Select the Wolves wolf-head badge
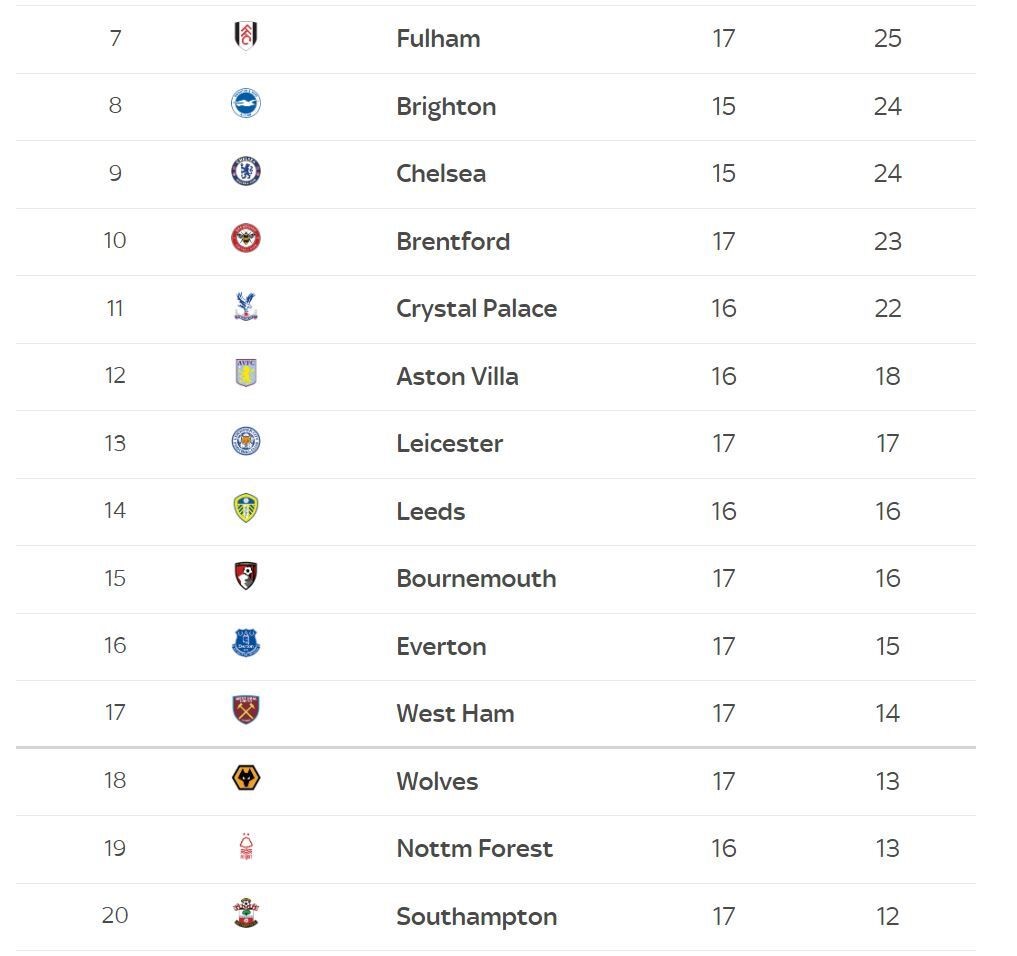Image resolution: width=1017 pixels, height=956 pixels. pyautogui.click(x=245, y=779)
